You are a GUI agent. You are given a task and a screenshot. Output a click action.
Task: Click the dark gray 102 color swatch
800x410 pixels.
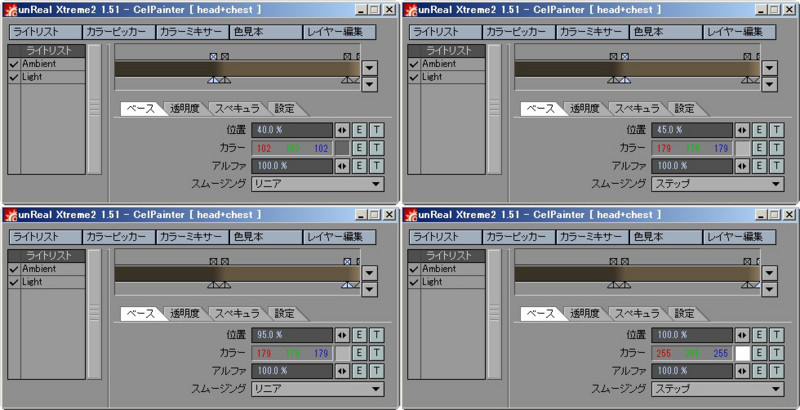342,148
